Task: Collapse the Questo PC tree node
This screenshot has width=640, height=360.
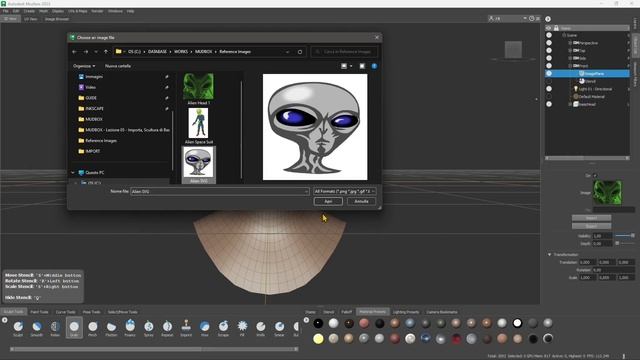Action: 73,173
